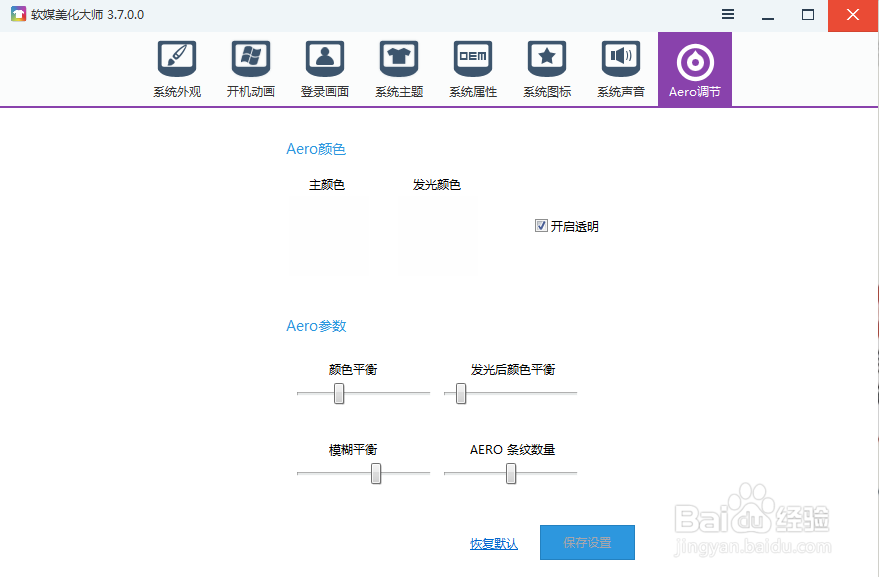Viewport: 879px width, 577px height.
Task: Select the 系统声音 tool
Action: tap(620, 67)
